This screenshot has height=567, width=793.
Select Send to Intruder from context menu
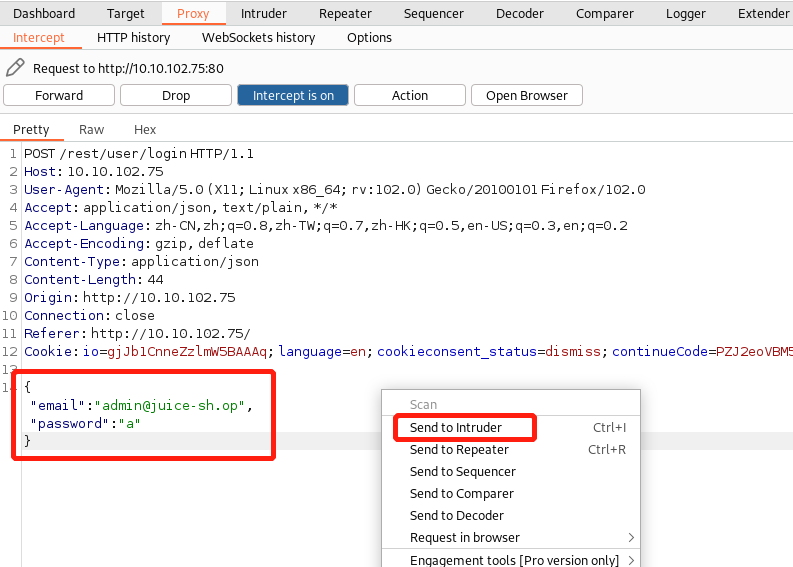pos(456,428)
